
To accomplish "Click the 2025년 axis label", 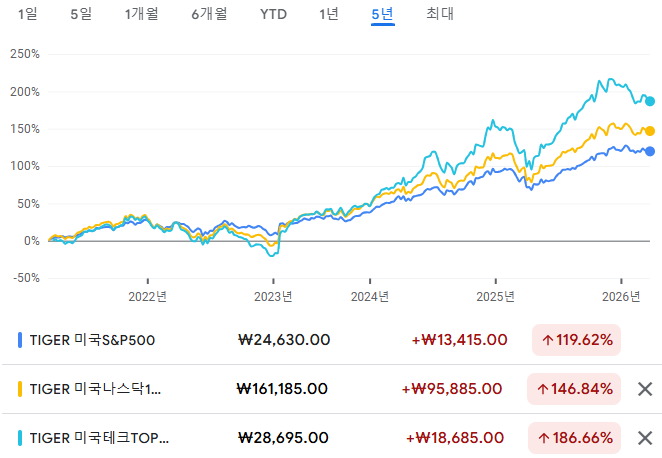I will tap(496, 296).
